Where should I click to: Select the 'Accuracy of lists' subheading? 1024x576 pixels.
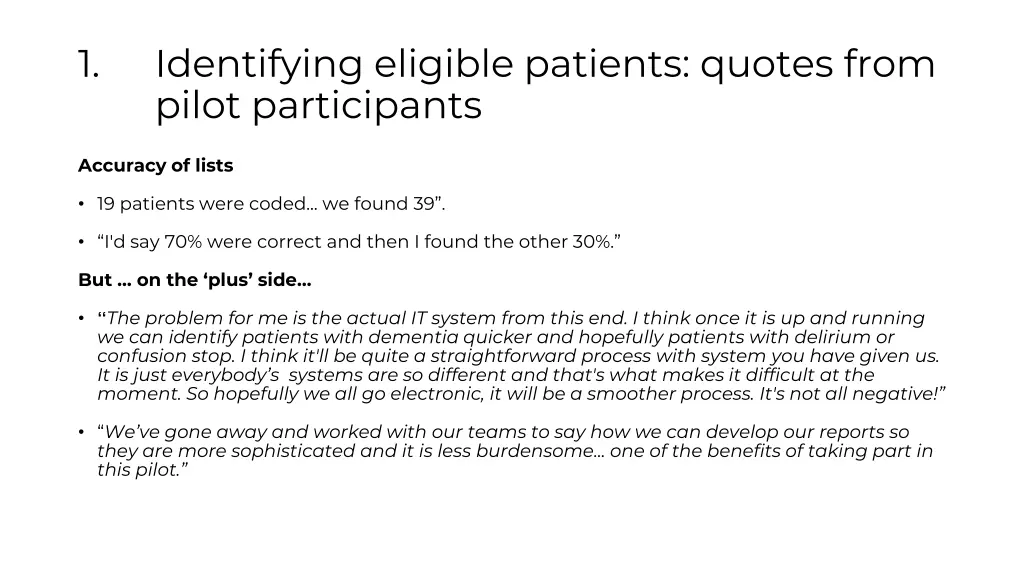[x=155, y=165]
